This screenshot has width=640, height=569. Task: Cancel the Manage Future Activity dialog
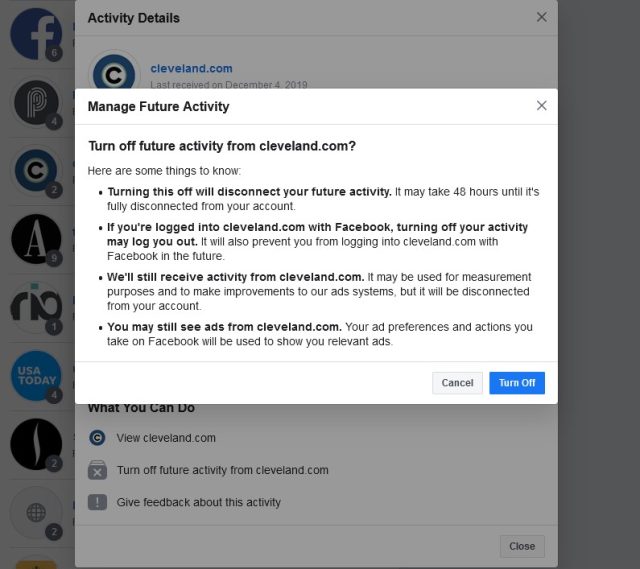[x=457, y=383]
